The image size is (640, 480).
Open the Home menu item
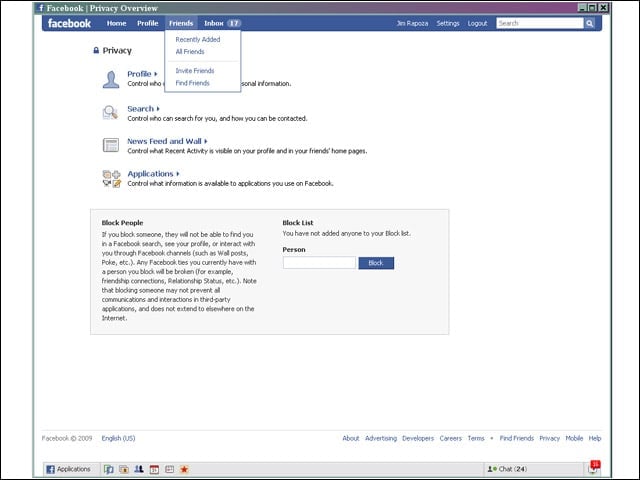coord(116,23)
